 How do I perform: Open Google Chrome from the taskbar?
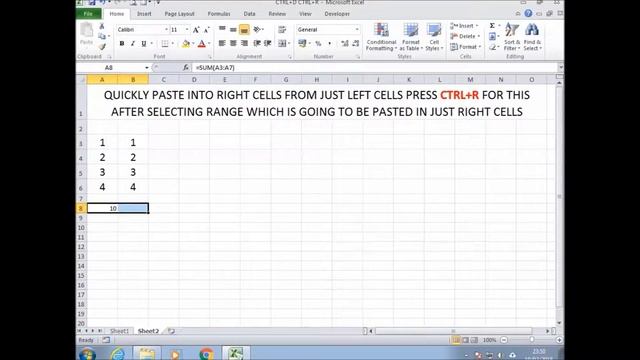click(207, 354)
